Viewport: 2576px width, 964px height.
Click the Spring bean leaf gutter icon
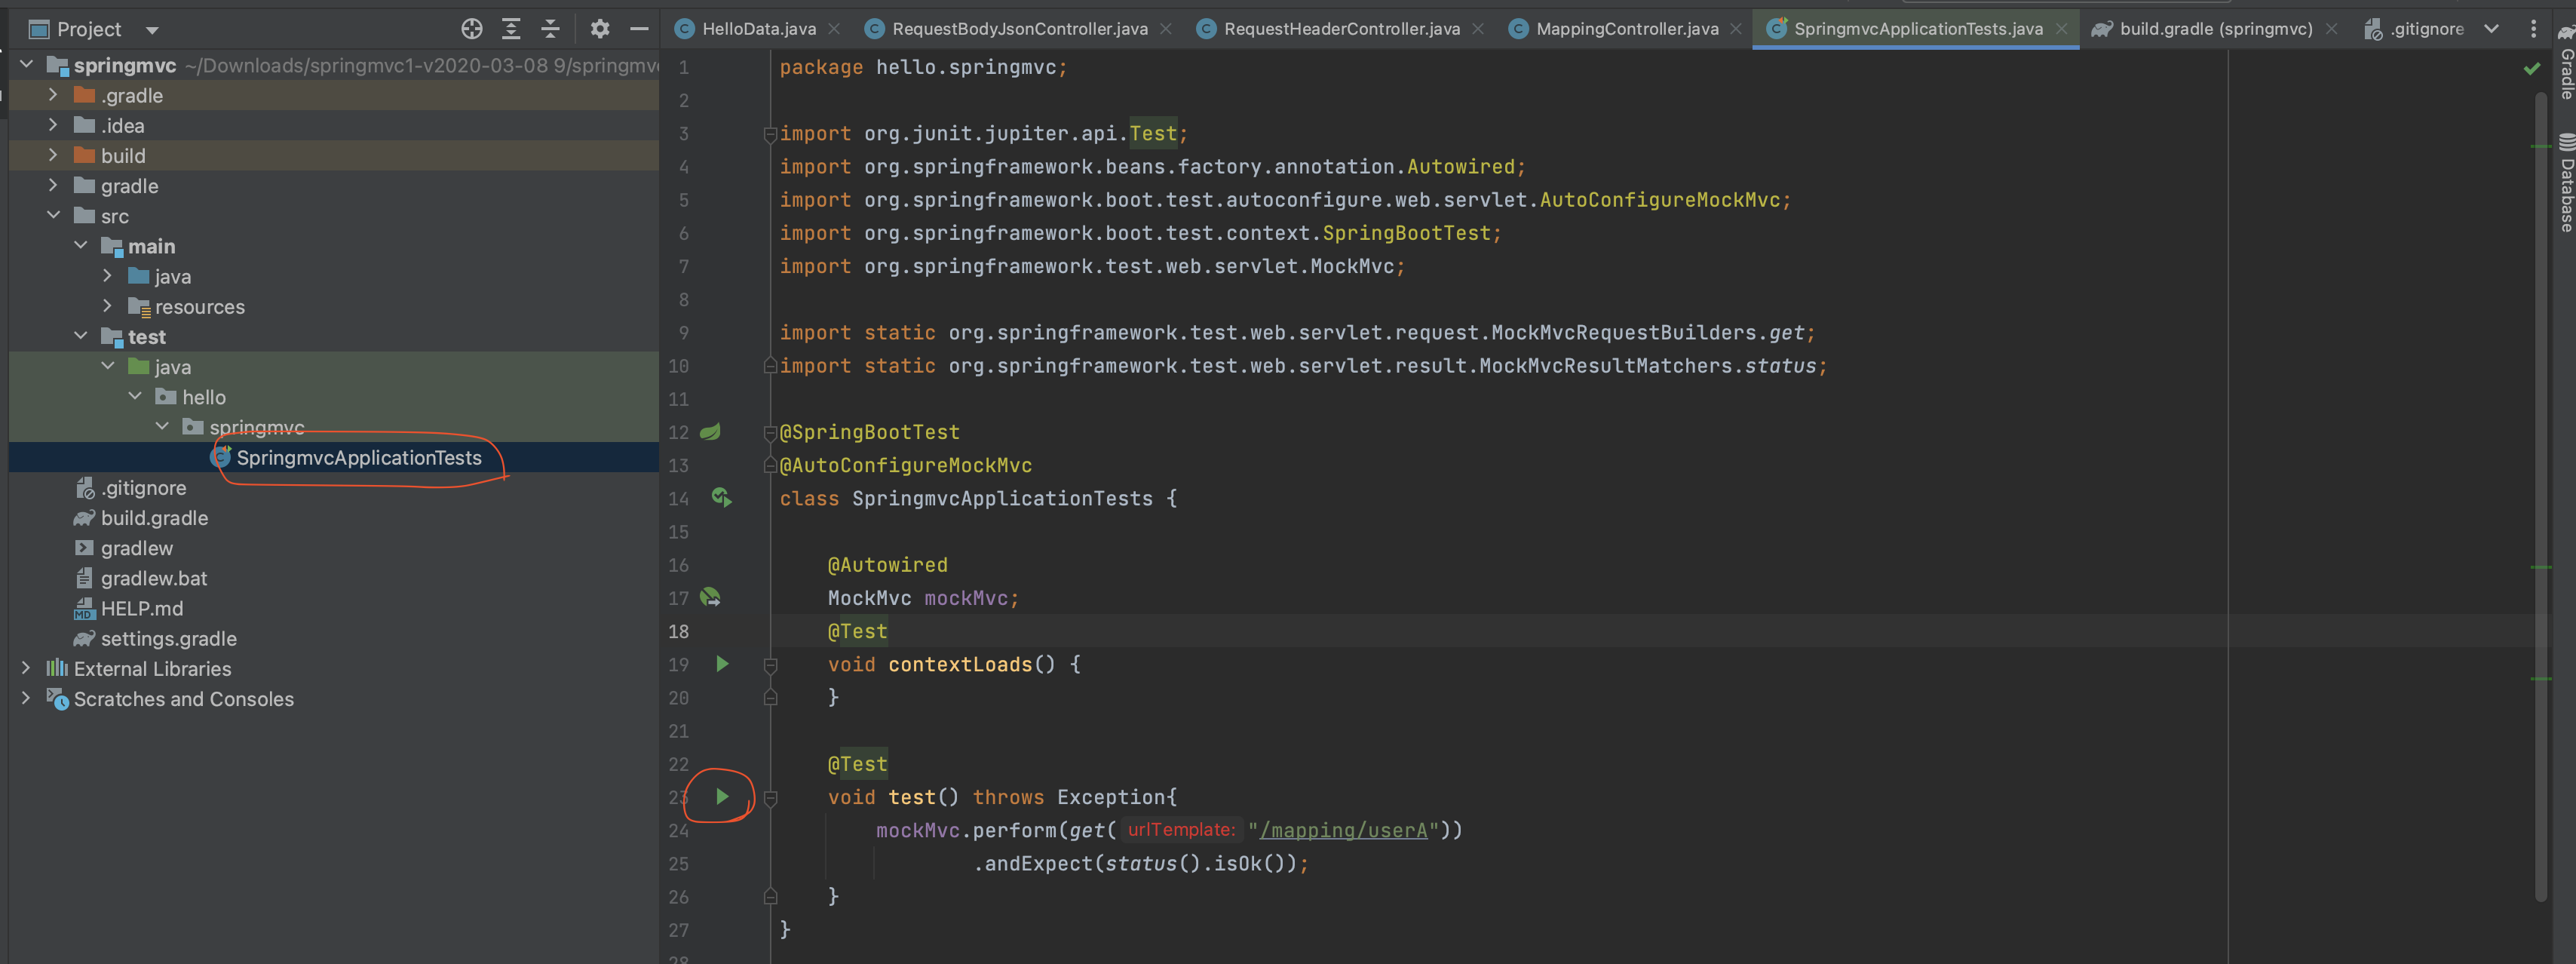click(x=710, y=432)
